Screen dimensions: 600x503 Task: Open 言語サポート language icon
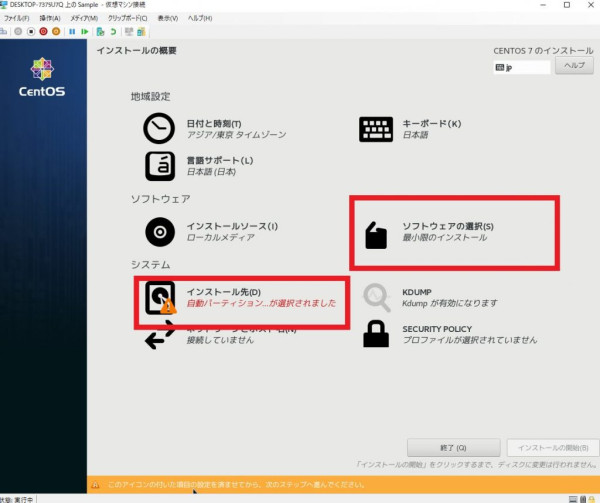(158, 164)
